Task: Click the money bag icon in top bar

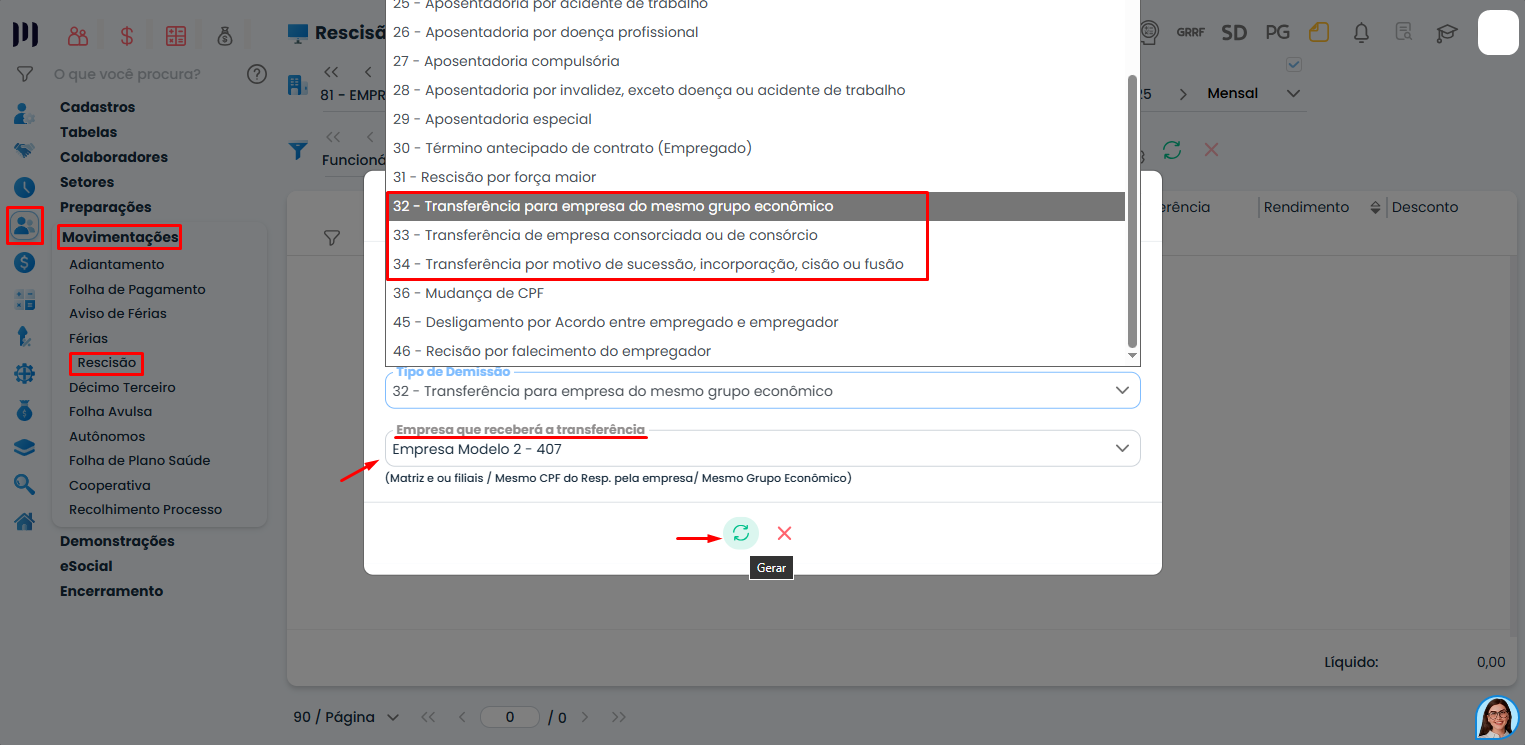Action: (x=224, y=35)
